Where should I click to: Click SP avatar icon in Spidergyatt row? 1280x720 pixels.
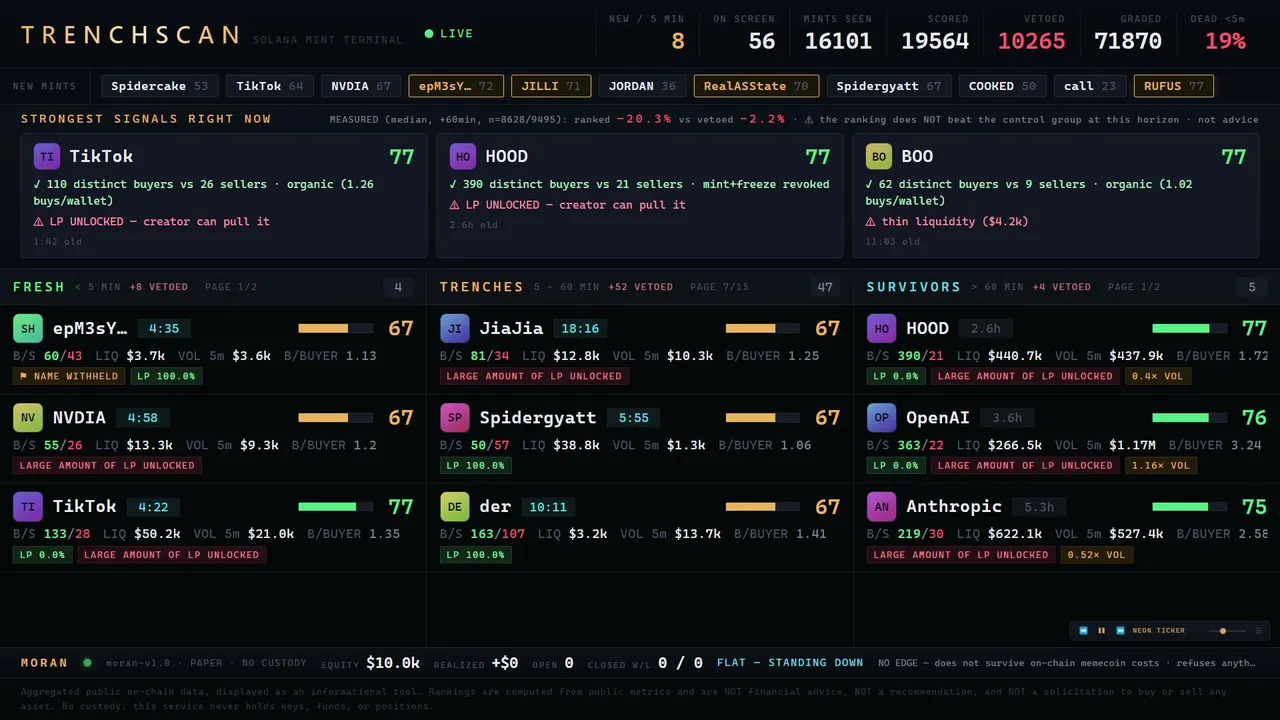click(455, 417)
